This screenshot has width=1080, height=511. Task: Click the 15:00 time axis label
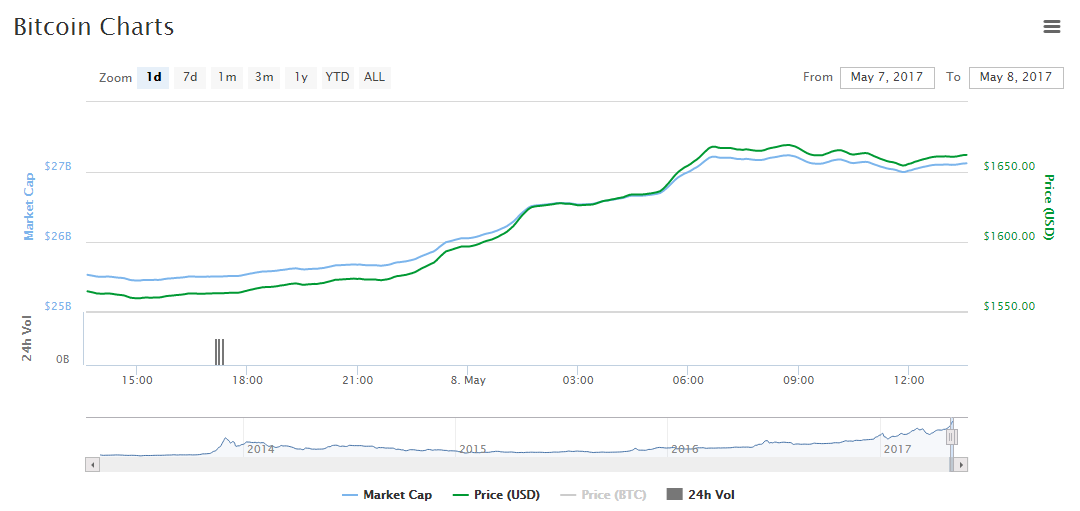click(136, 380)
